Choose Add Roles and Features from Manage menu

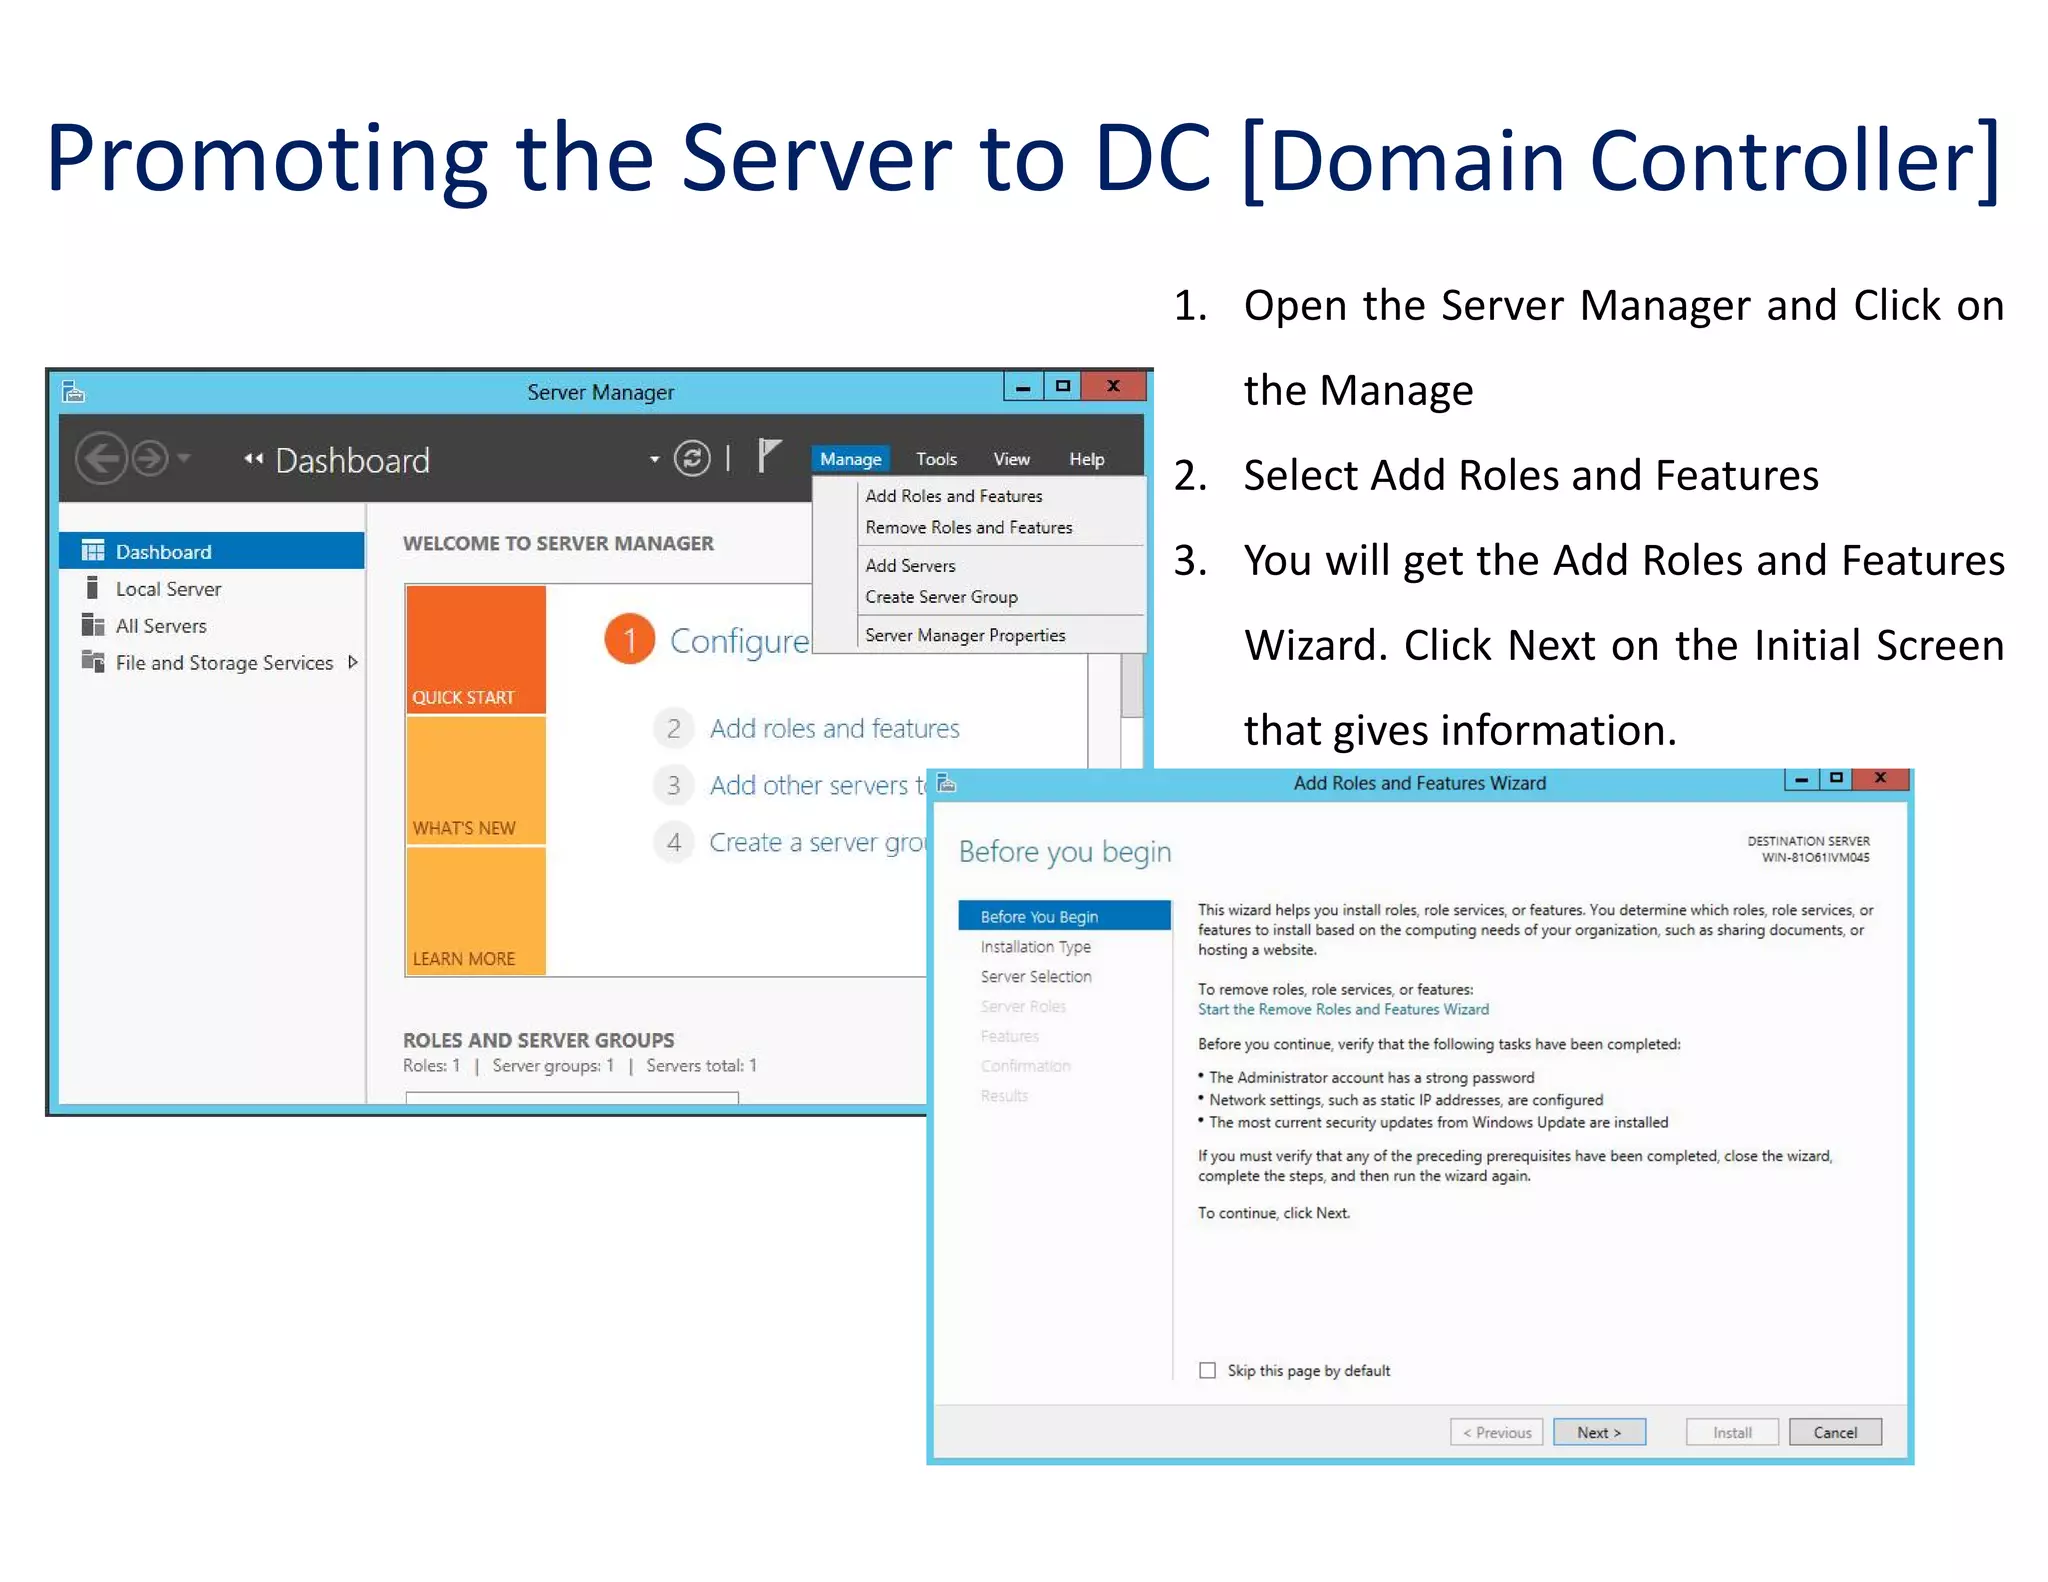[953, 495]
